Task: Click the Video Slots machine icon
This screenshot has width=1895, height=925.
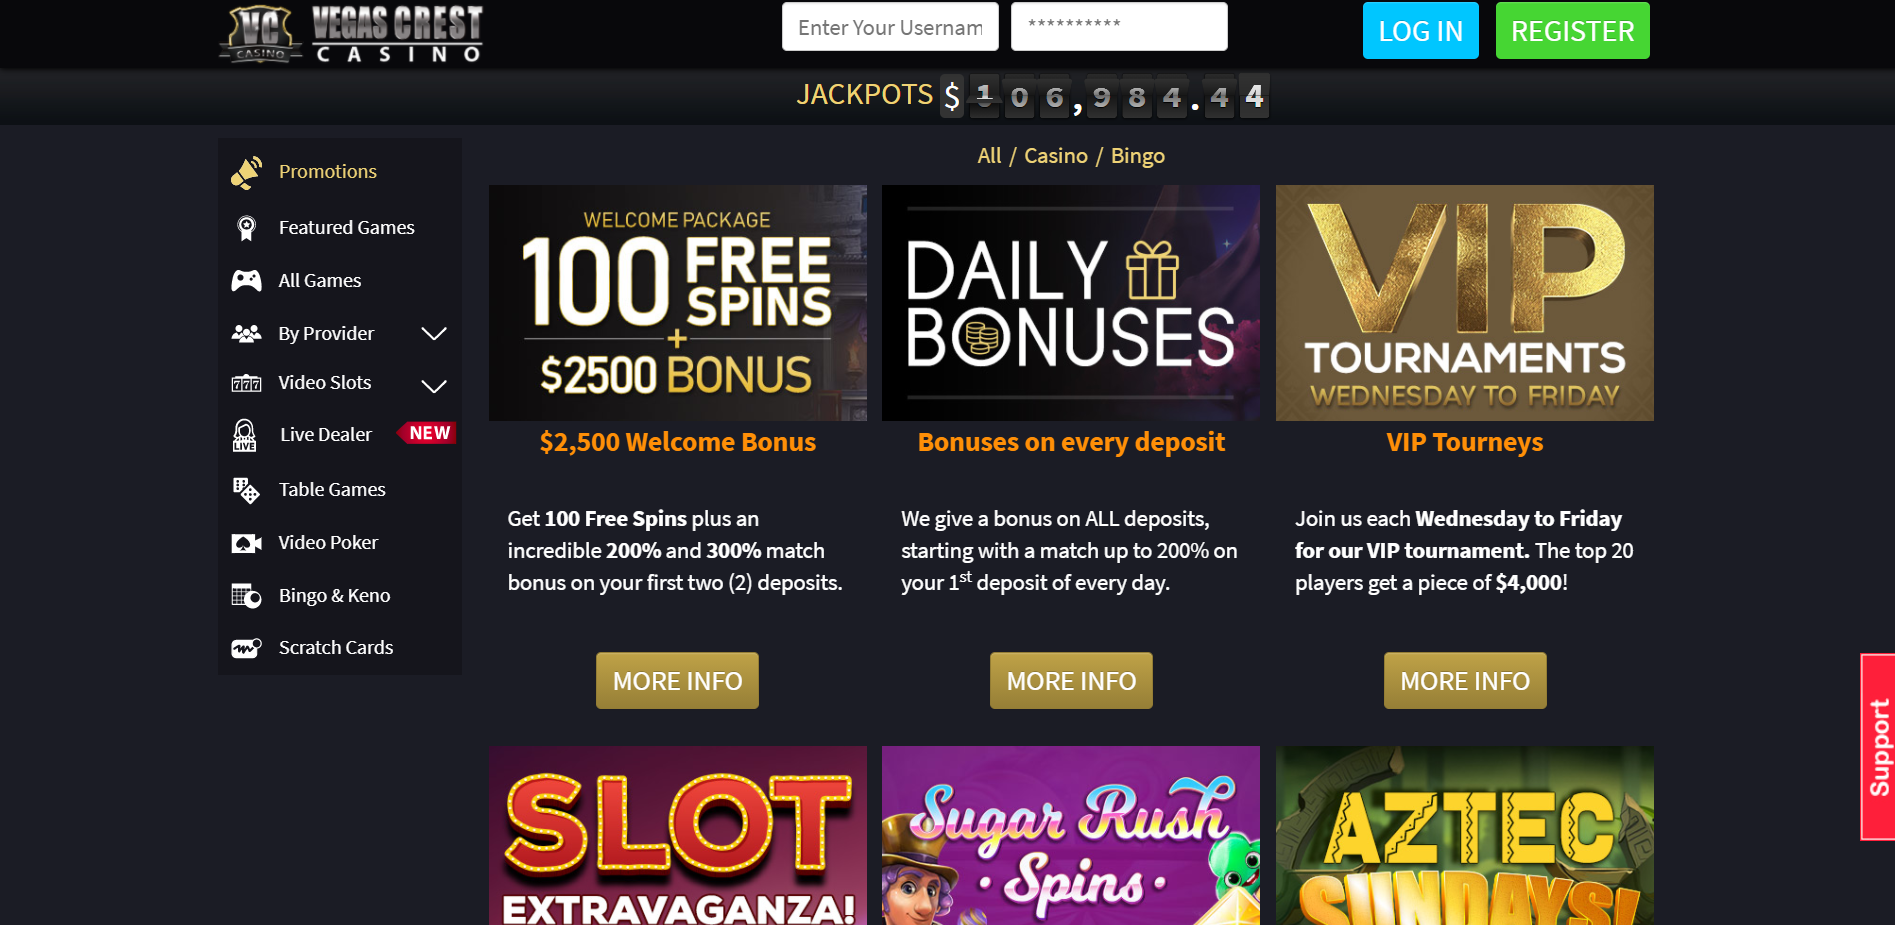Action: (x=246, y=383)
